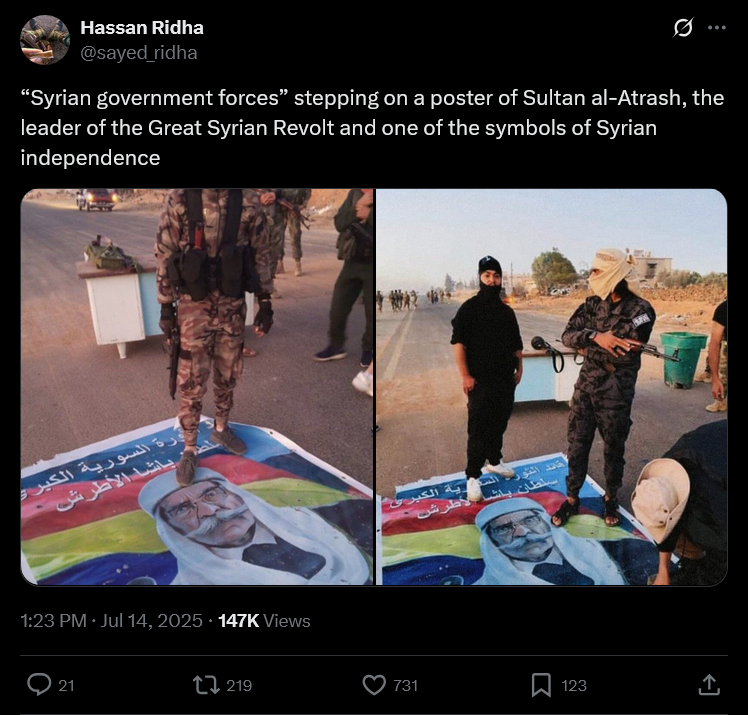The image size is (748, 715).
Task: Click the reply speech bubble icon
Action: tap(39, 685)
